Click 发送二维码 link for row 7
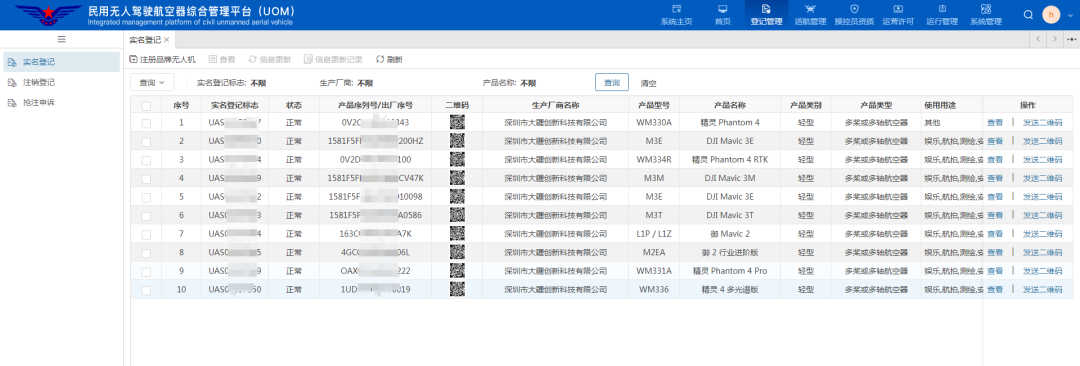The width and height of the screenshot is (1080, 366). tap(1042, 234)
